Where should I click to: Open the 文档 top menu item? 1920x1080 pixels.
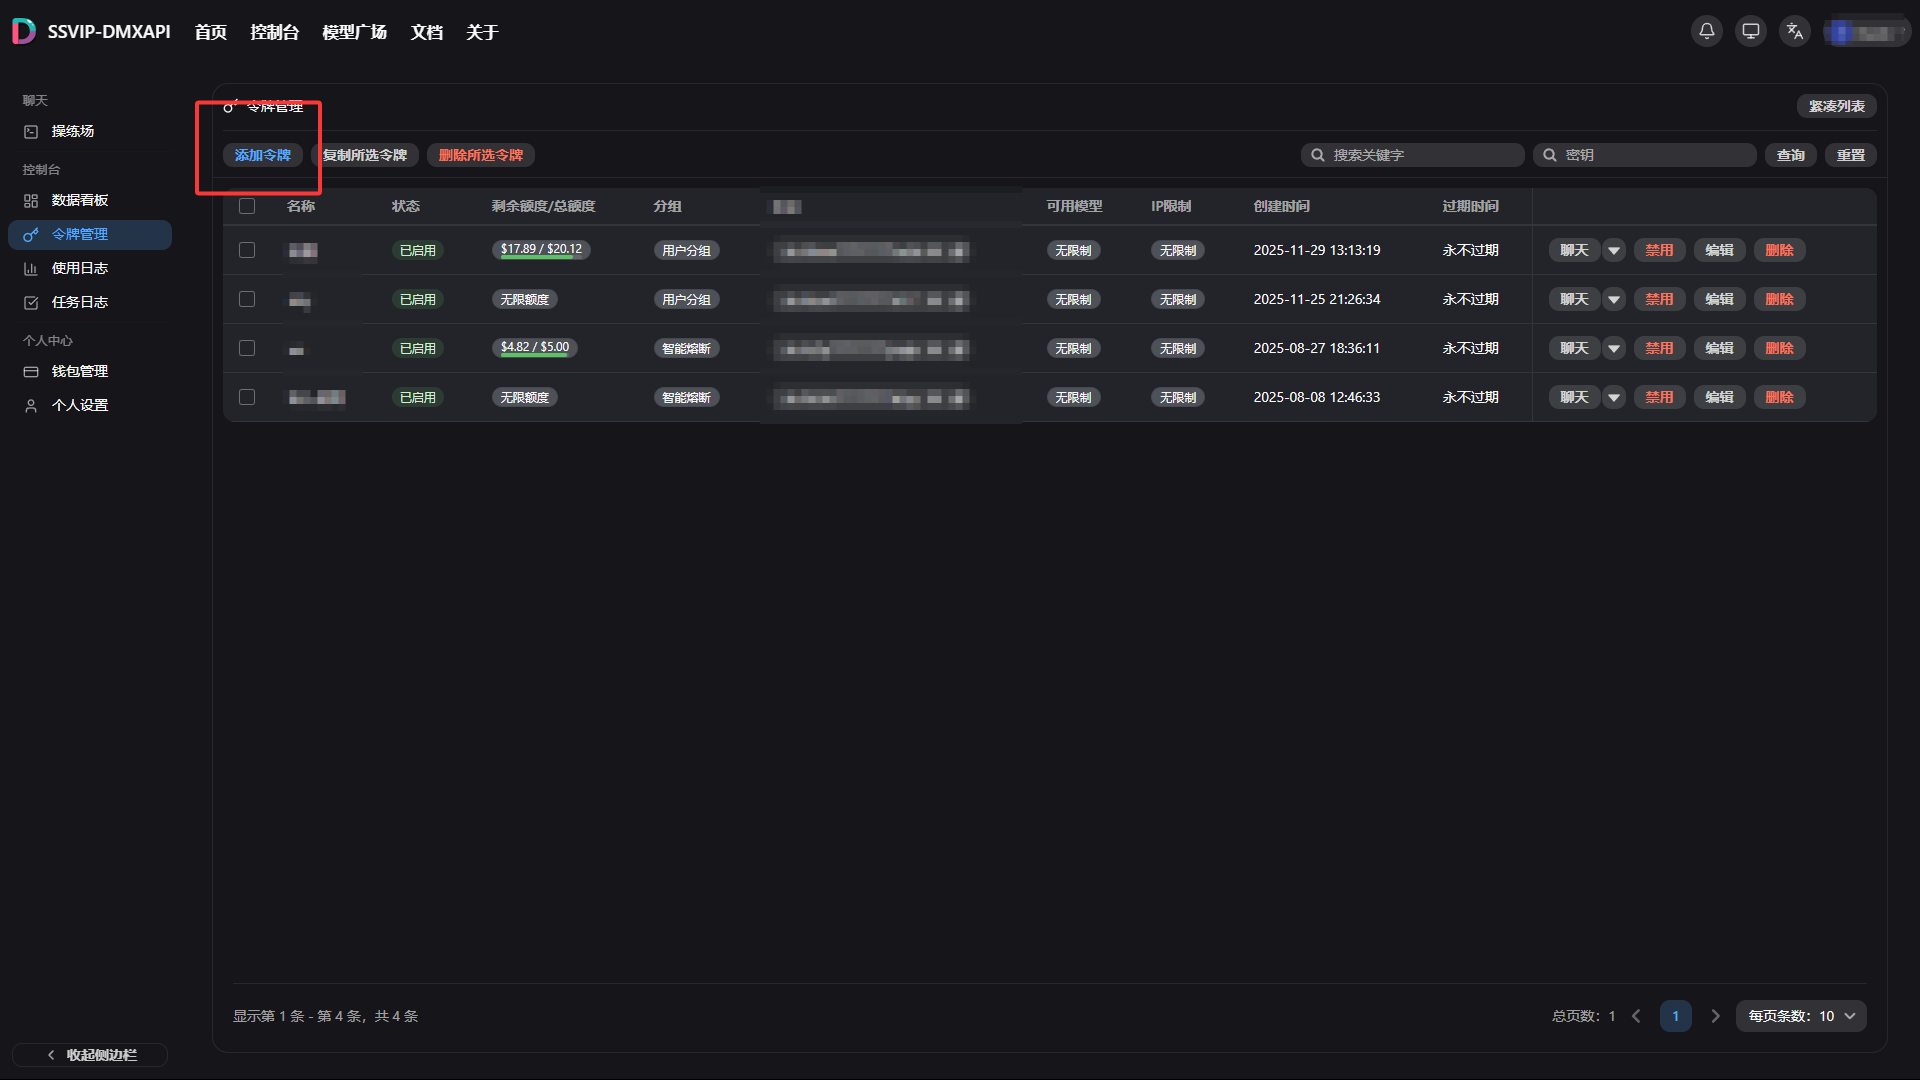point(427,32)
